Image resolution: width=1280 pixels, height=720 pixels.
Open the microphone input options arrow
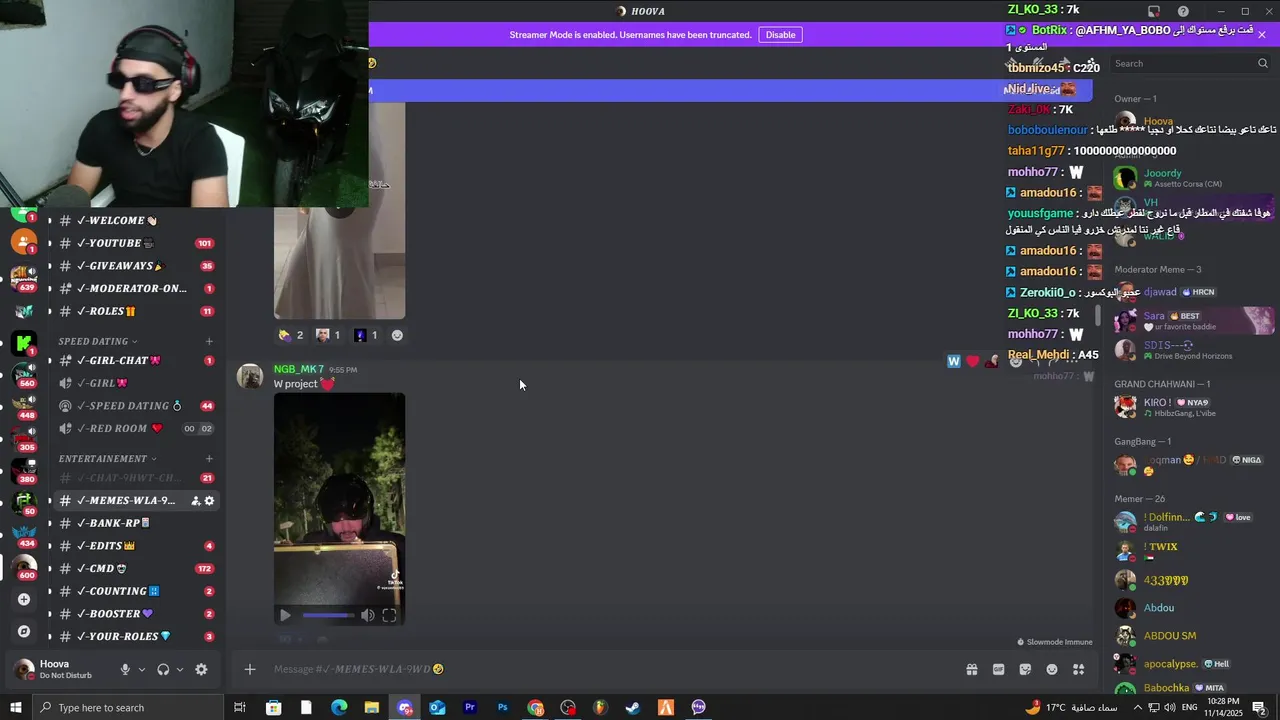click(141, 670)
